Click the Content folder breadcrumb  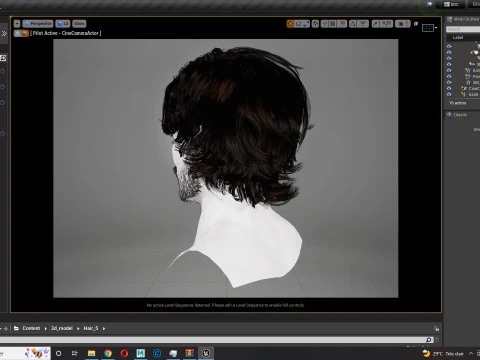tap(31, 328)
